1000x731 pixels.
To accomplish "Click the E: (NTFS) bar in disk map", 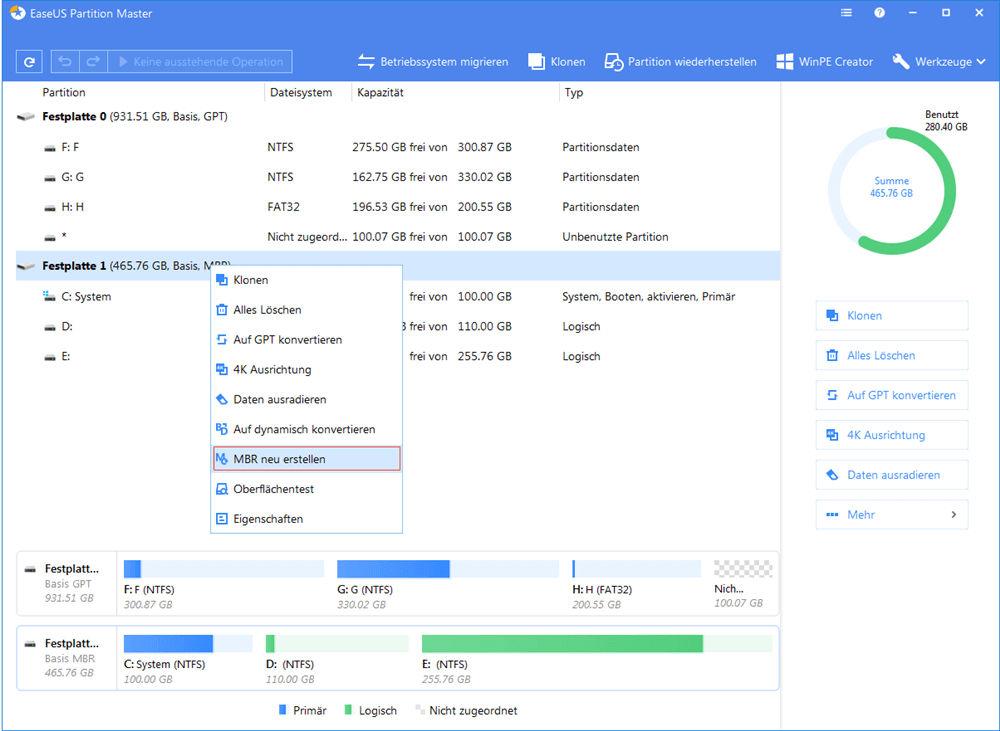I will coord(597,644).
